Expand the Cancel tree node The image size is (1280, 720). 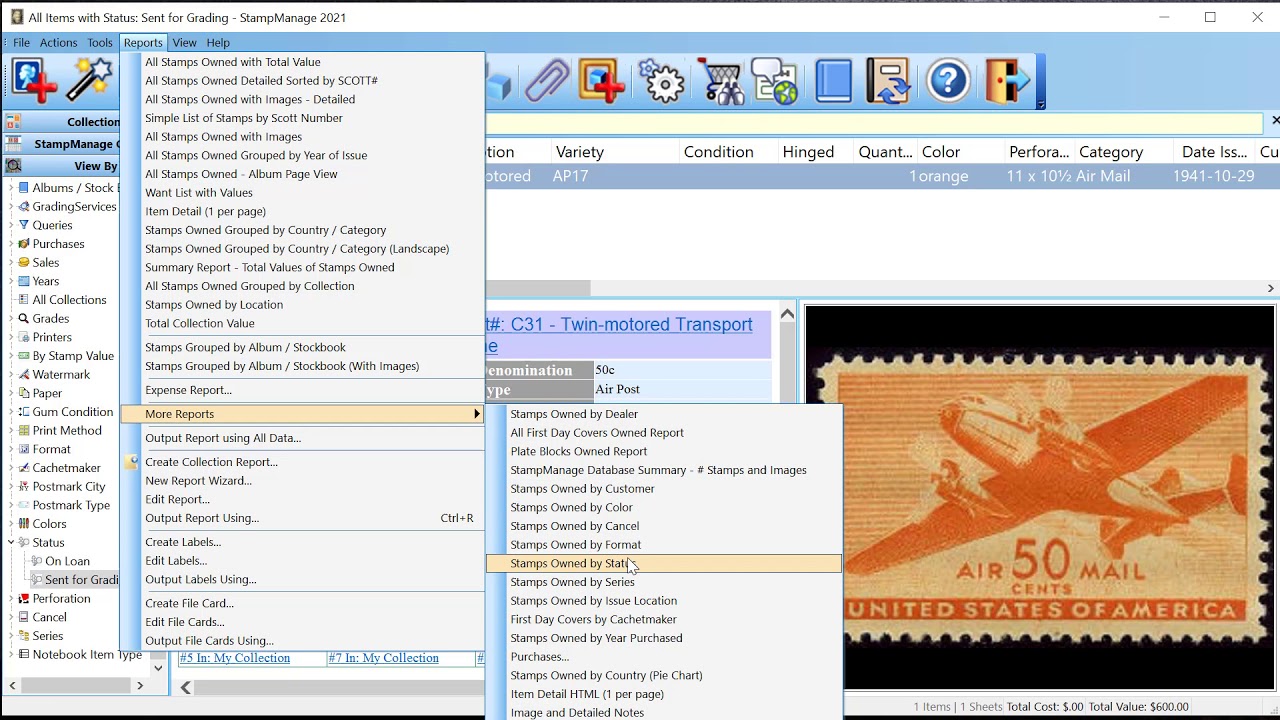11,618
